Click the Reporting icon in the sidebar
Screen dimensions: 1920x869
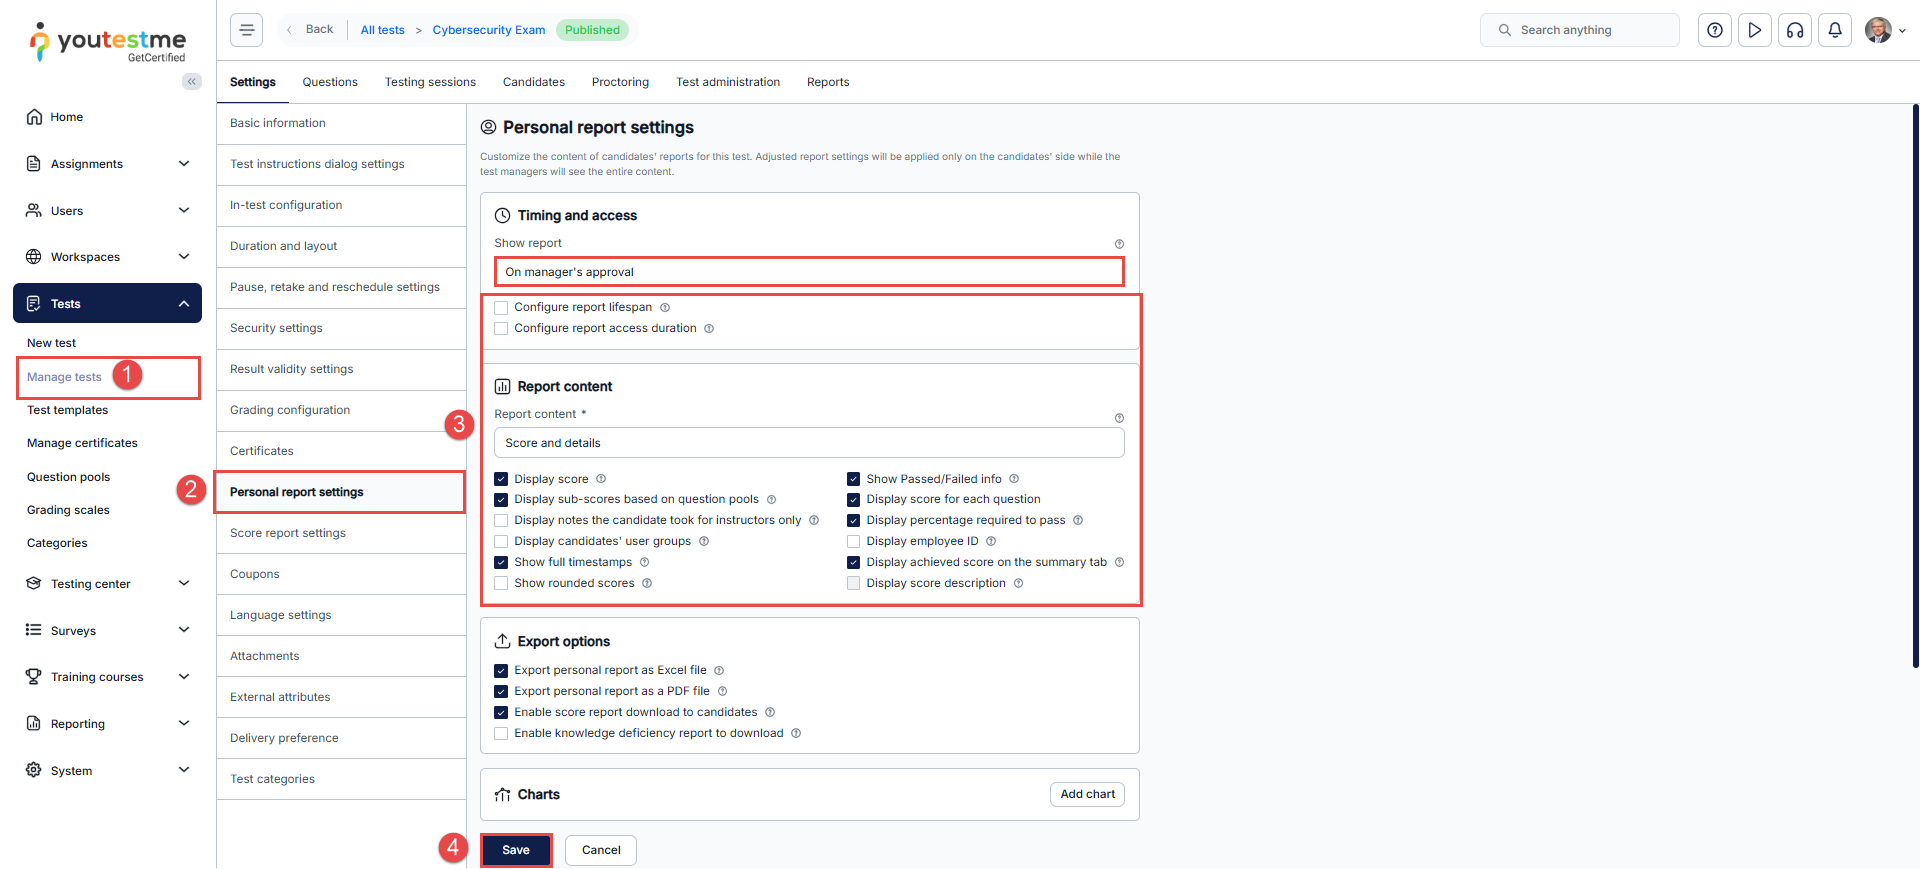point(34,724)
